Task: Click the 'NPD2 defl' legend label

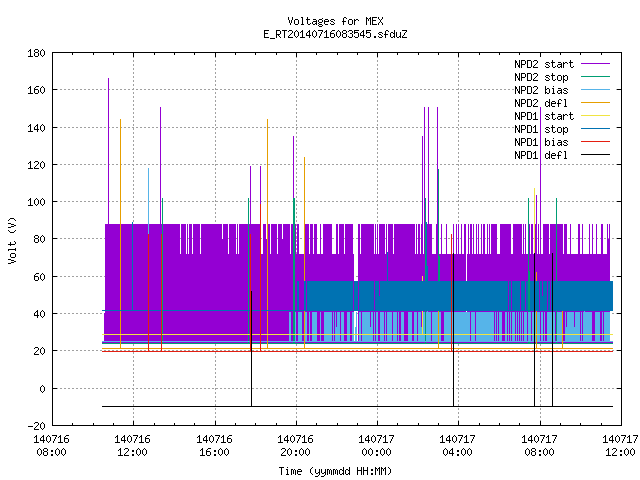Action: click(541, 103)
